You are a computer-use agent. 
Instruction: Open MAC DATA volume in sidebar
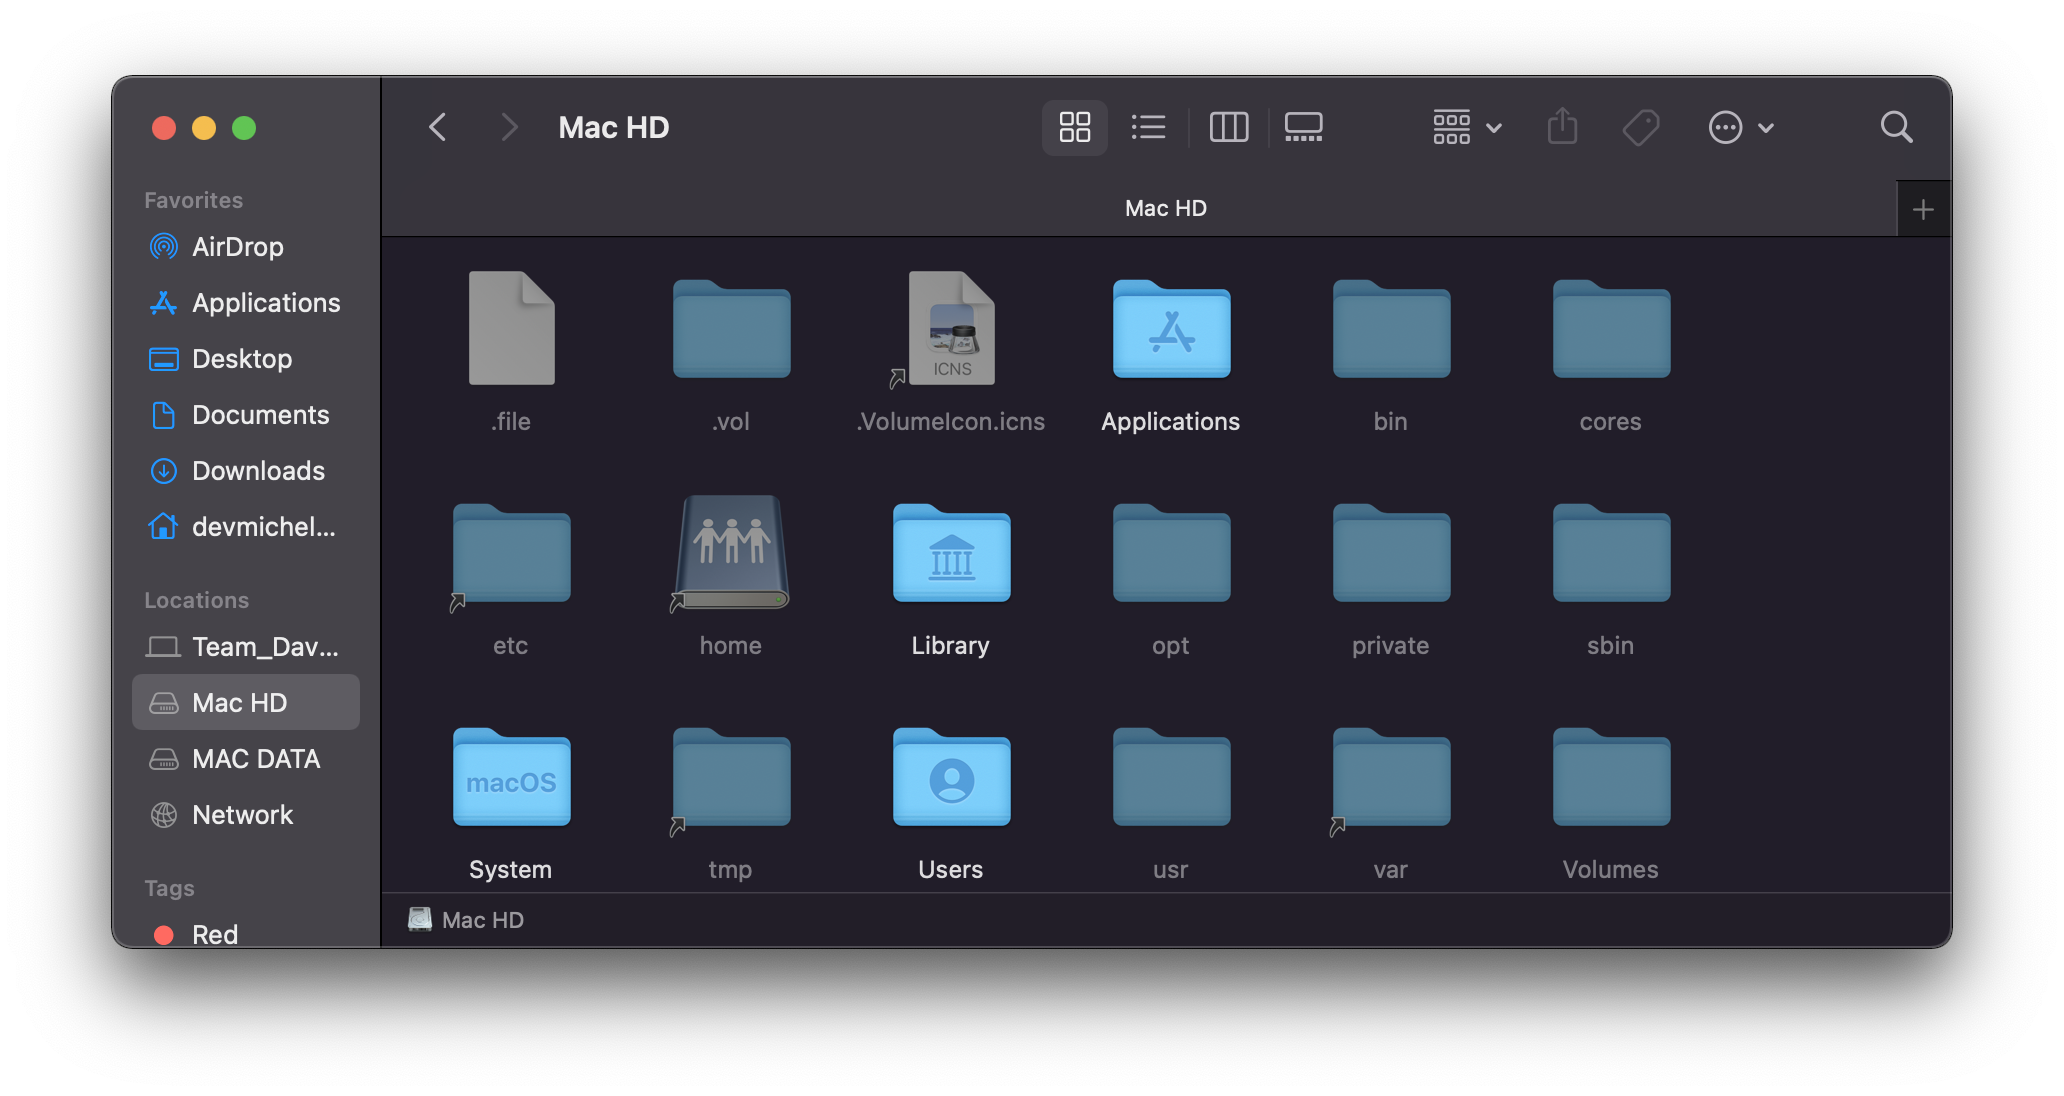[255, 759]
